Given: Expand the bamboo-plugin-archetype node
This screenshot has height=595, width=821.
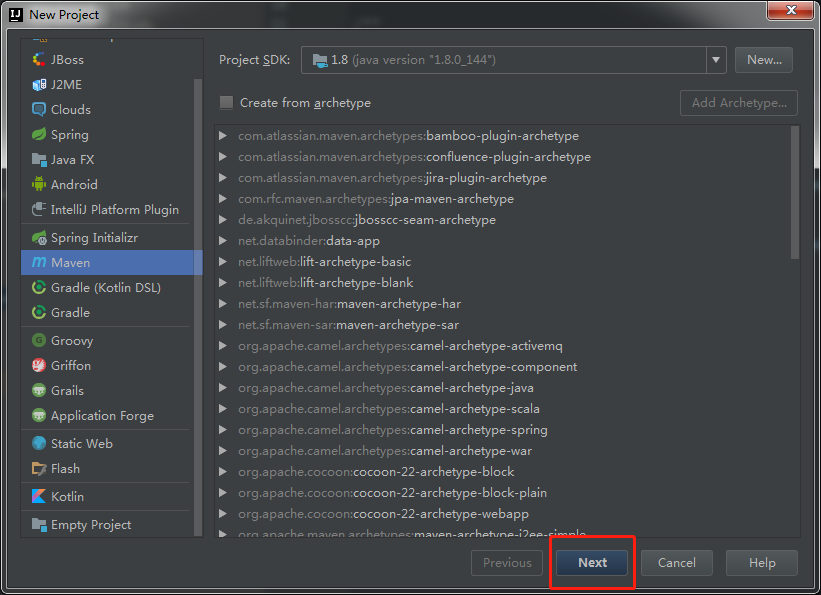Looking at the screenshot, I should (x=223, y=136).
